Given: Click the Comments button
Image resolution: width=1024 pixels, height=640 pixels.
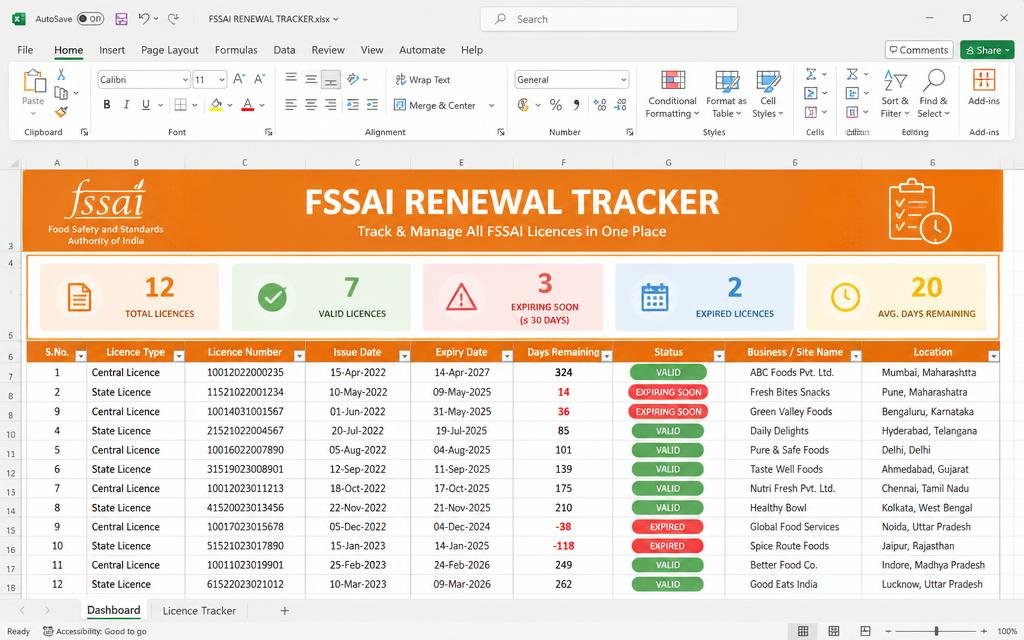Looking at the screenshot, I should coord(919,50).
